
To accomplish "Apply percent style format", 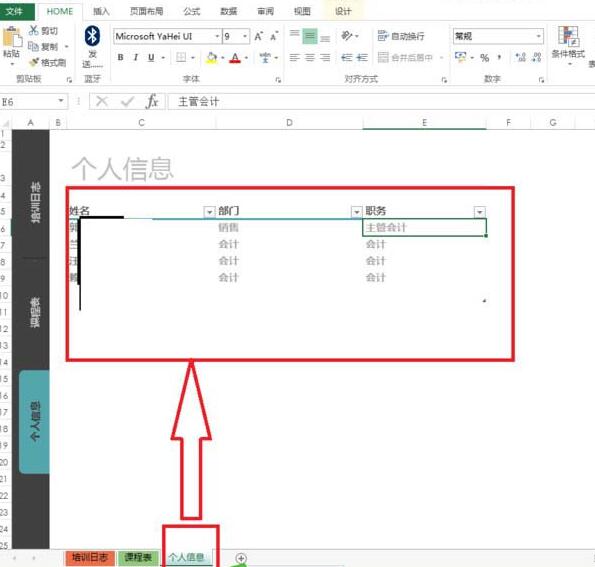I will click(484, 58).
